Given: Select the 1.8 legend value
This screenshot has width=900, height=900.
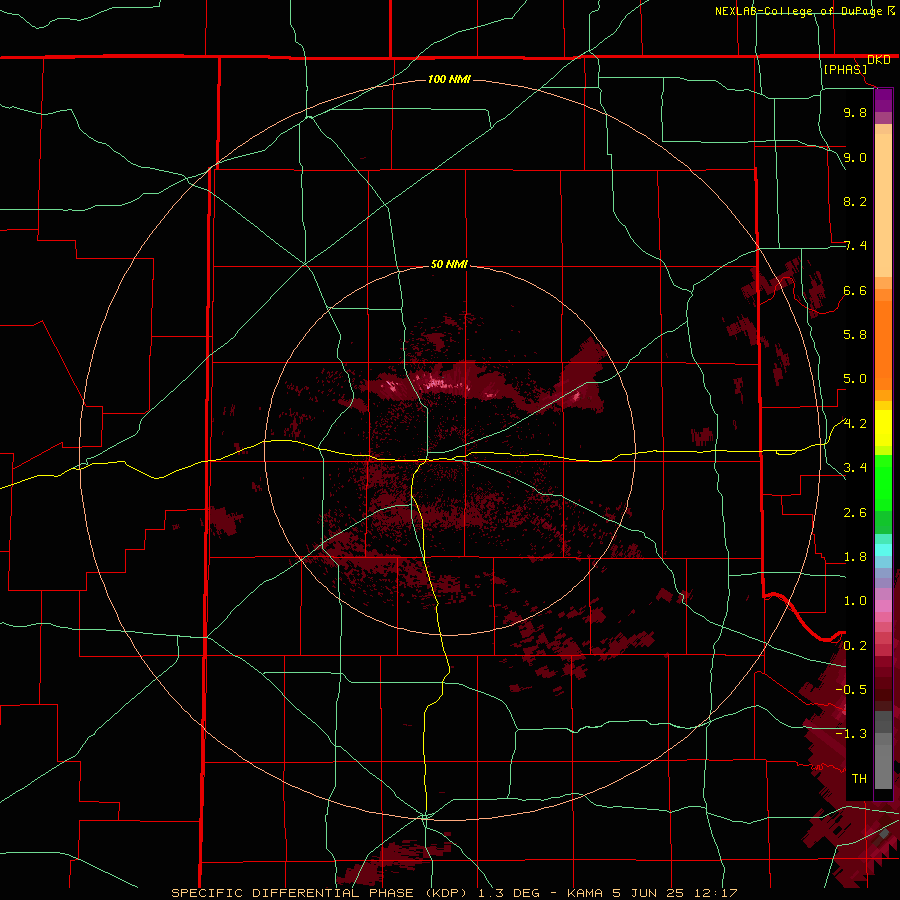Looking at the screenshot, I should (x=855, y=557).
